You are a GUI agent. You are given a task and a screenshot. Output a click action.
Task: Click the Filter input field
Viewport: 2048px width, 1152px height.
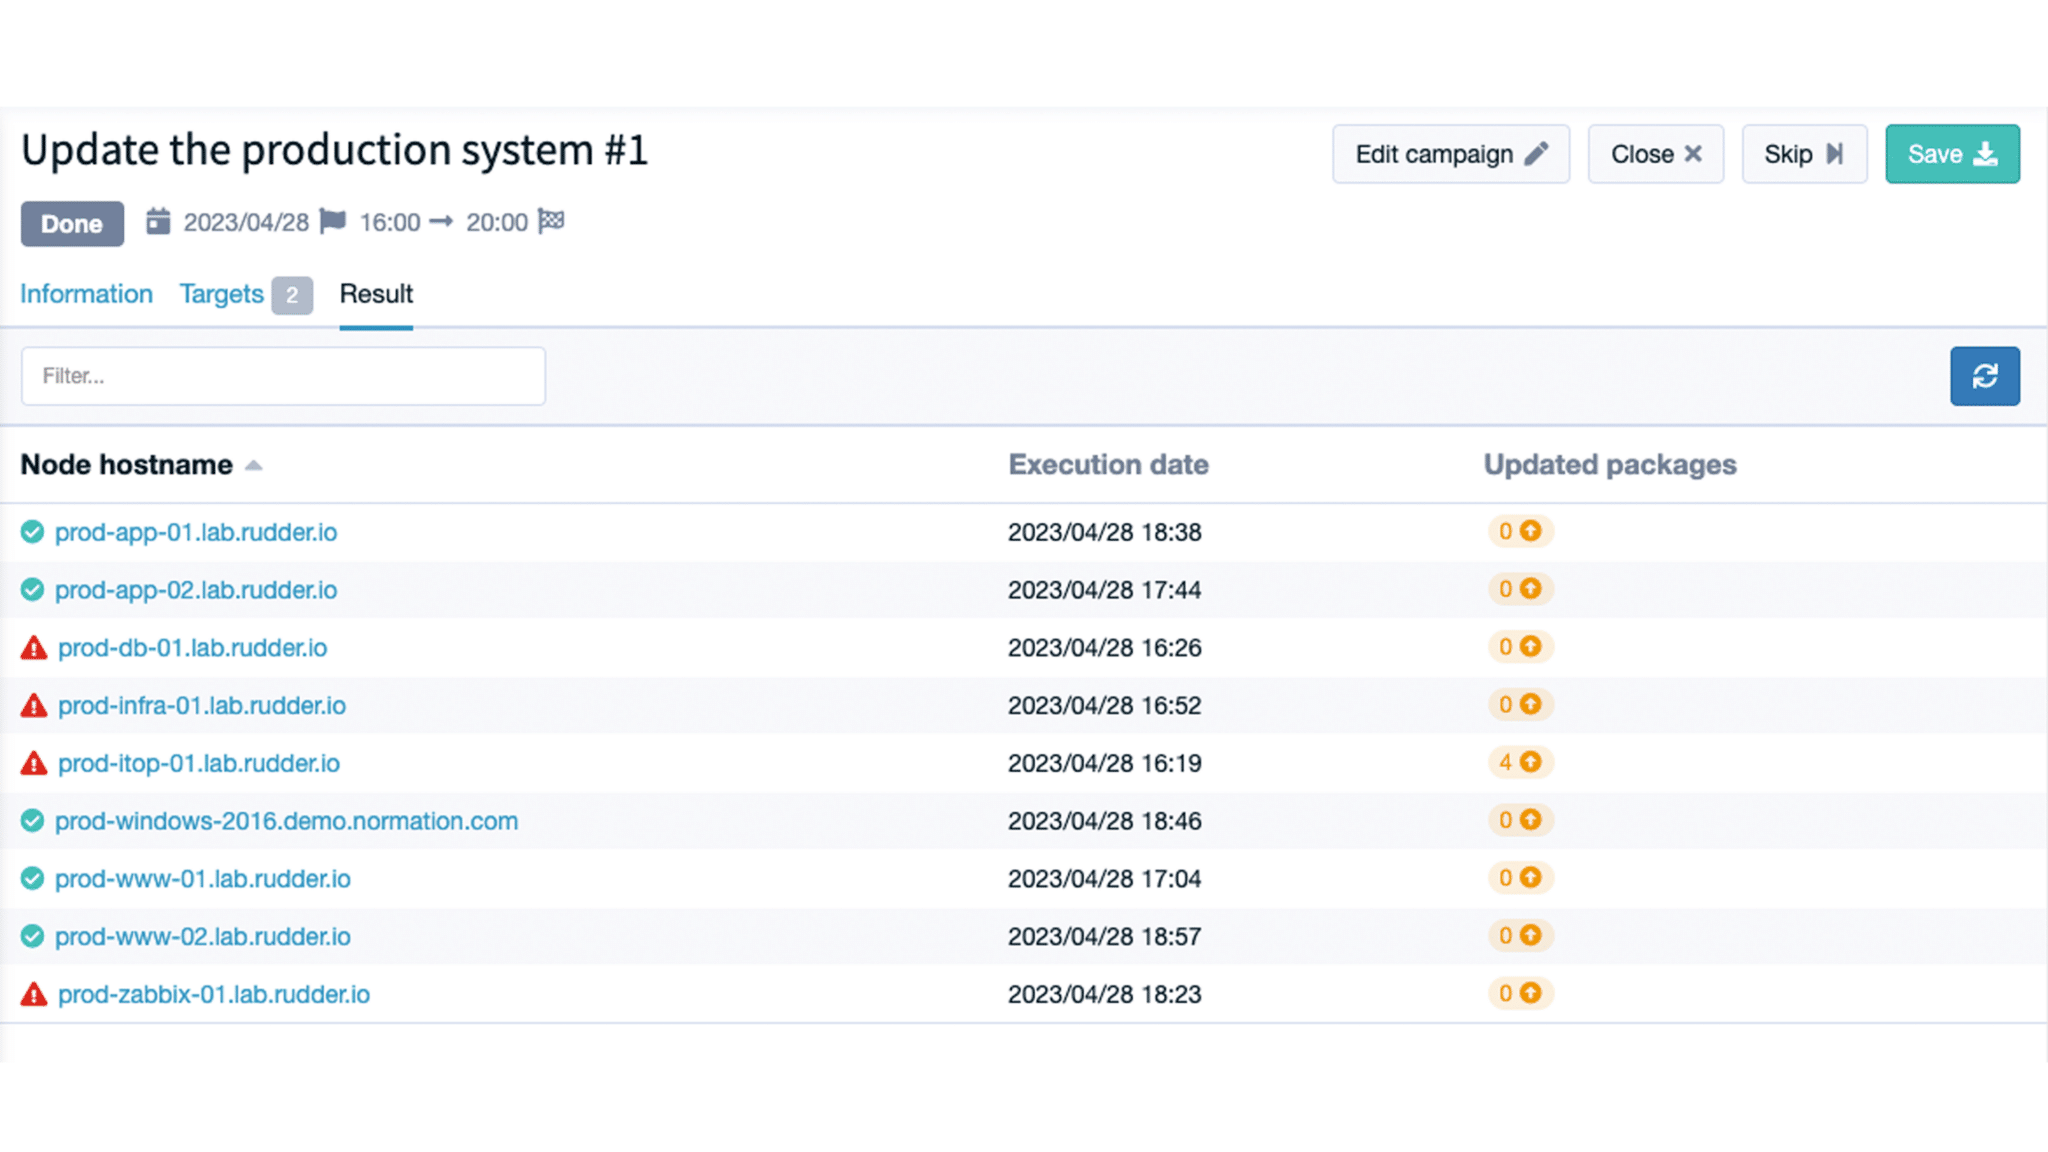[x=284, y=376]
